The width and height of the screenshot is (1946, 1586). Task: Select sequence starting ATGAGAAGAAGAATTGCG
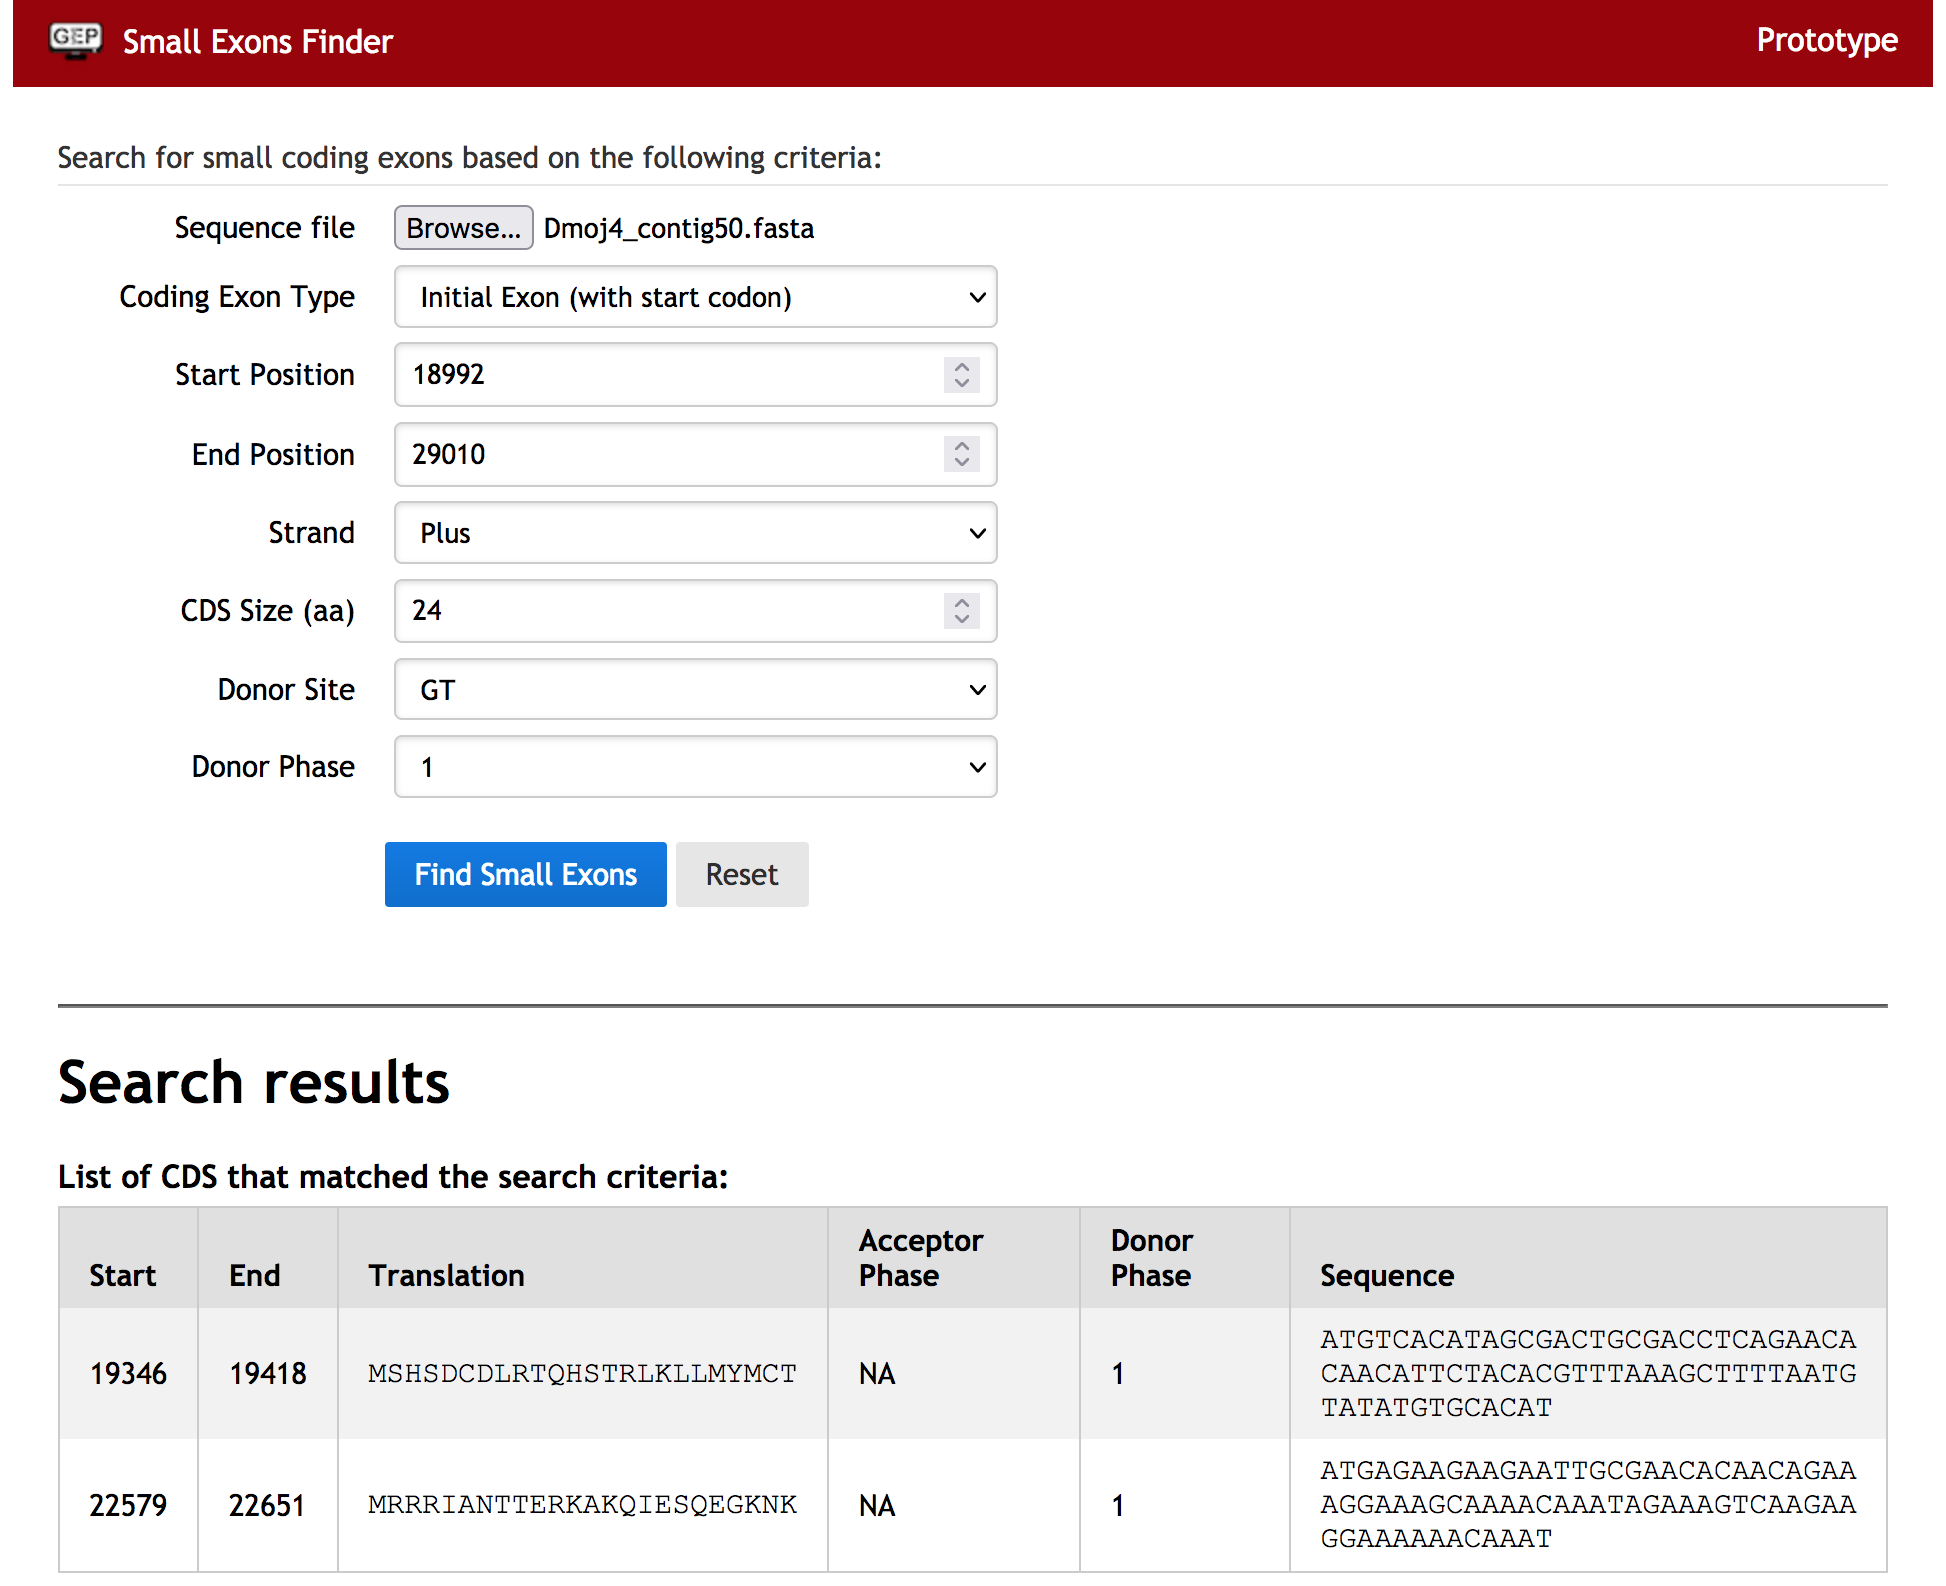[1588, 1504]
